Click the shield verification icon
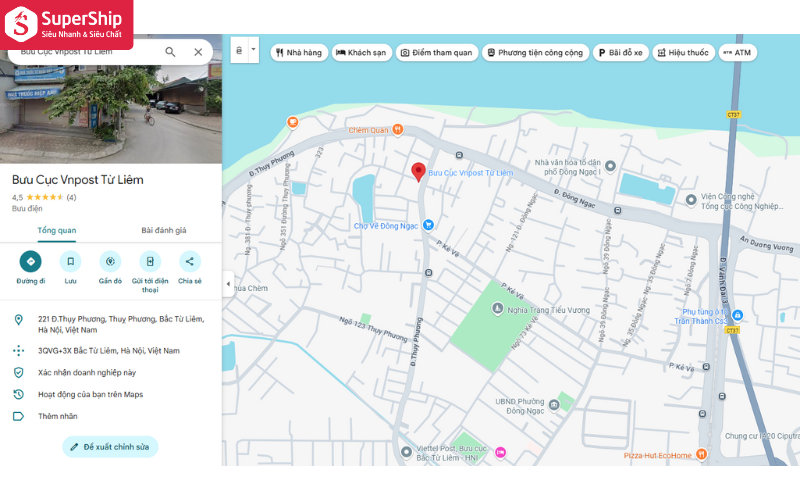The image size is (800, 500). pyautogui.click(x=18, y=373)
